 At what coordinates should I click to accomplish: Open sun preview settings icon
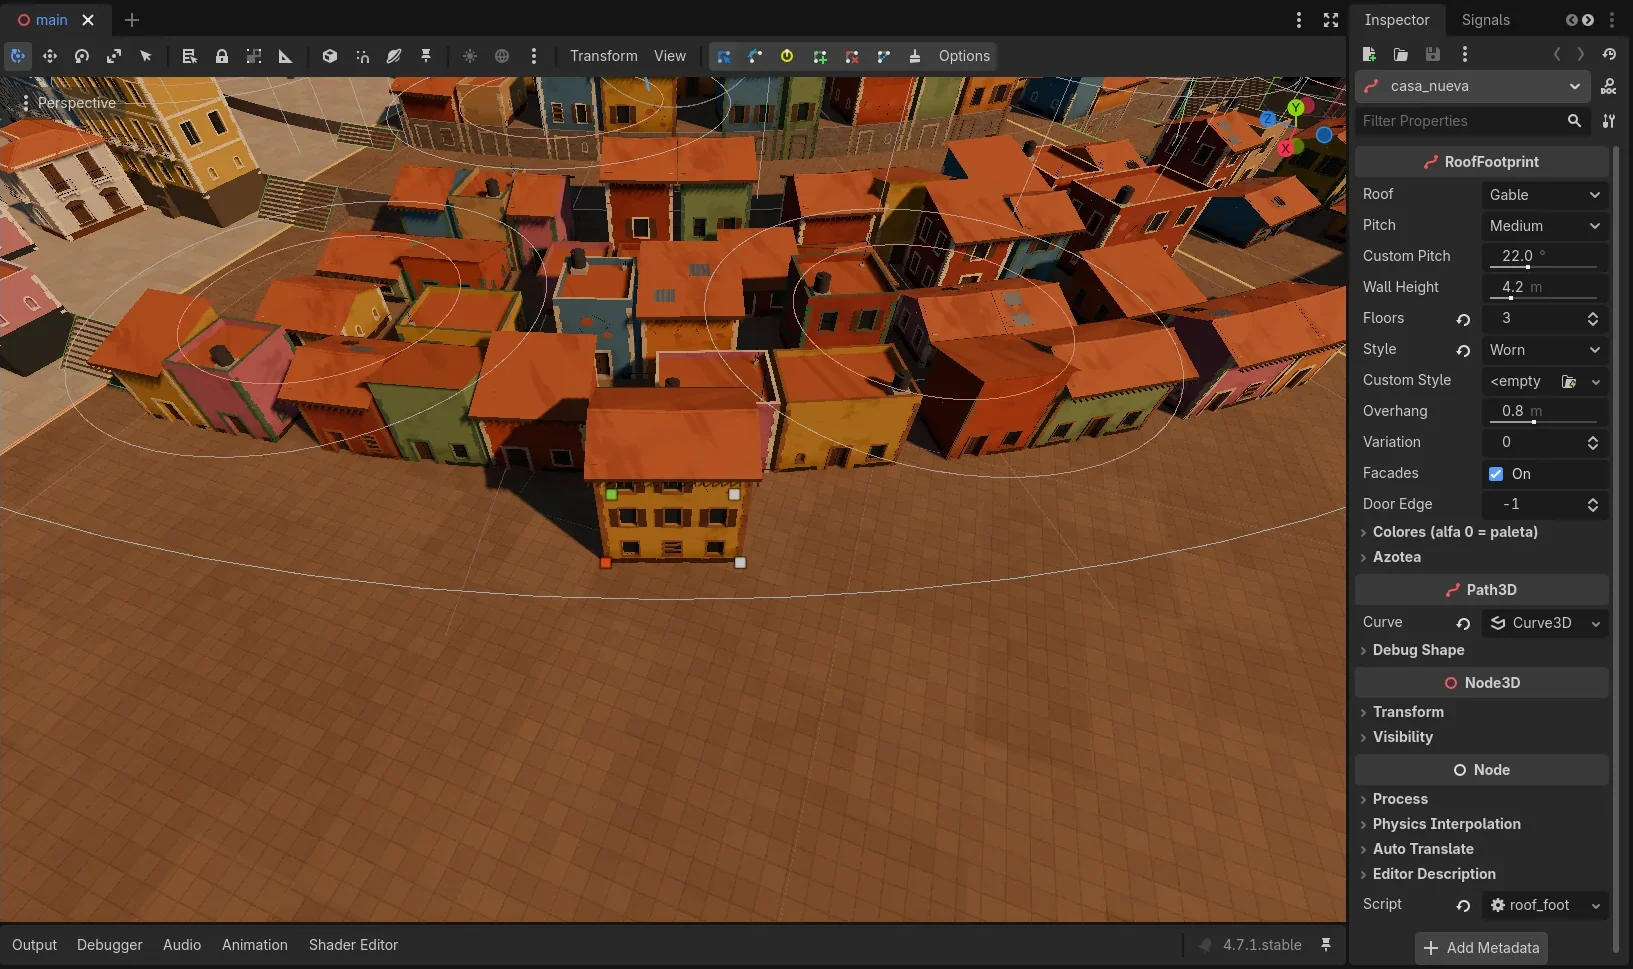[470, 56]
